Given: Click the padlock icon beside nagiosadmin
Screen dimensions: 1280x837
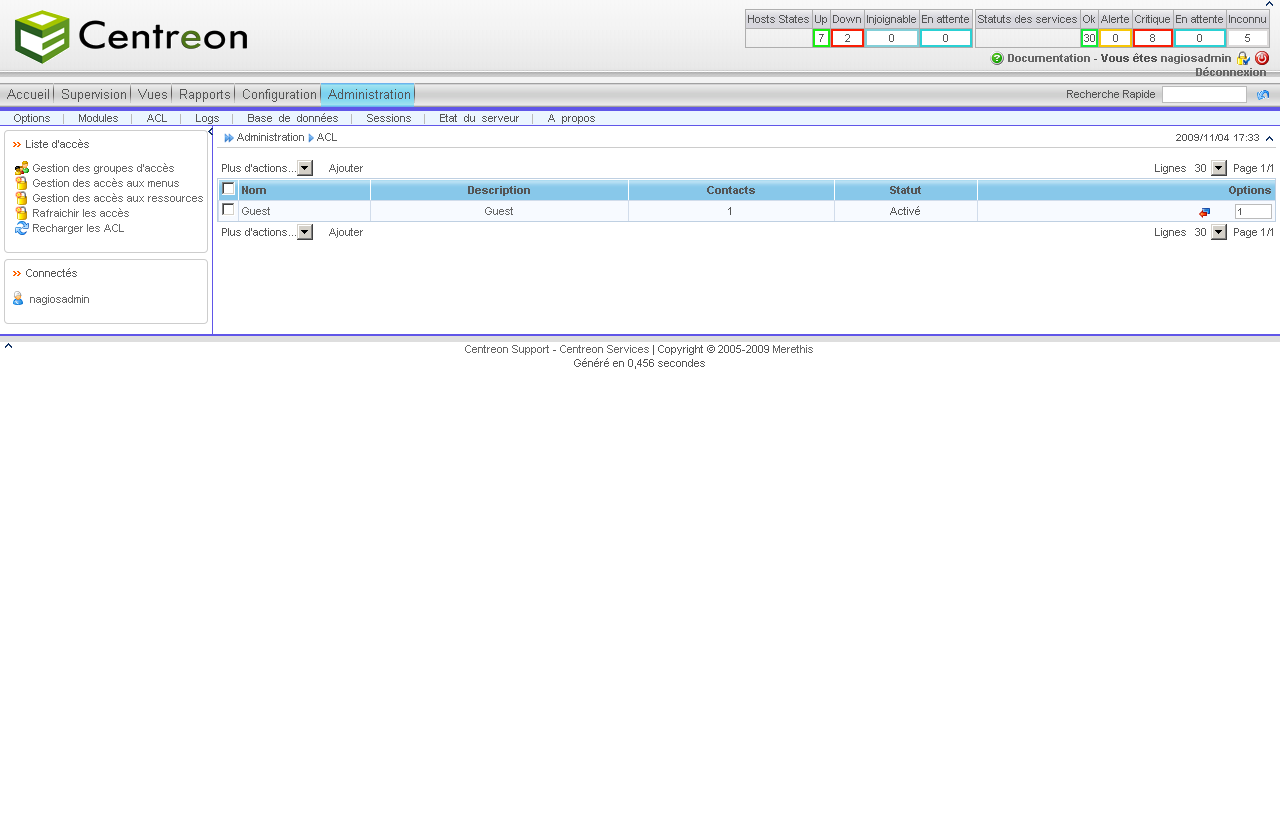Looking at the screenshot, I should pyautogui.click(x=1243, y=58).
